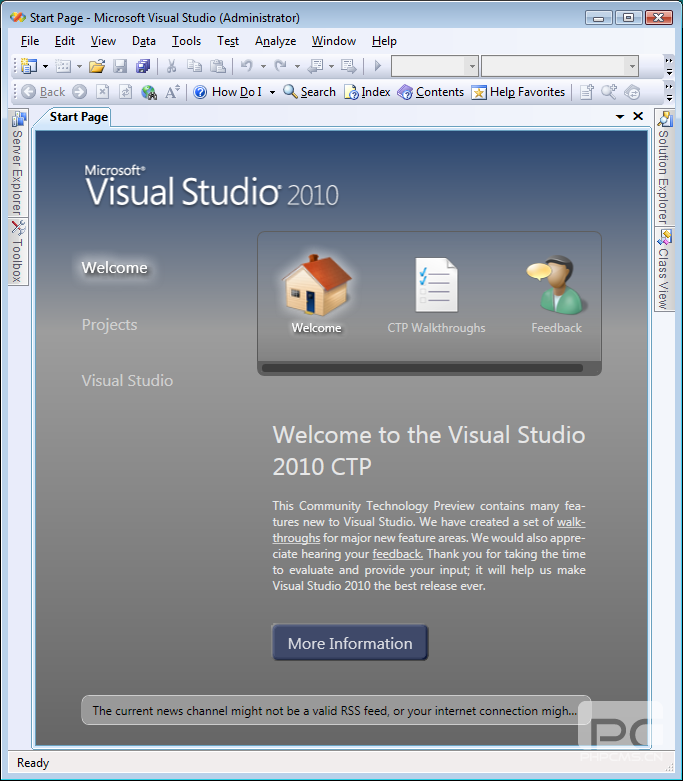Click the Back help navigation button
This screenshot has height=781, width=683.
click(43, 92)
